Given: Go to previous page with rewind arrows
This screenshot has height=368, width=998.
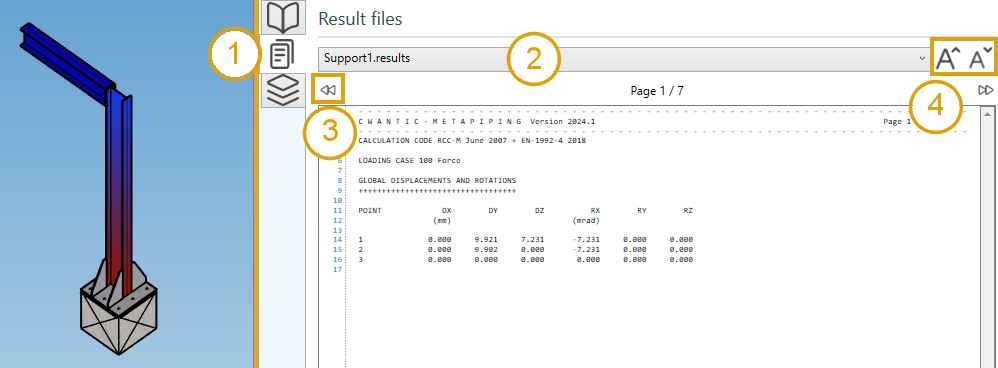Looking at the screenshot, I should click(328, 90).
